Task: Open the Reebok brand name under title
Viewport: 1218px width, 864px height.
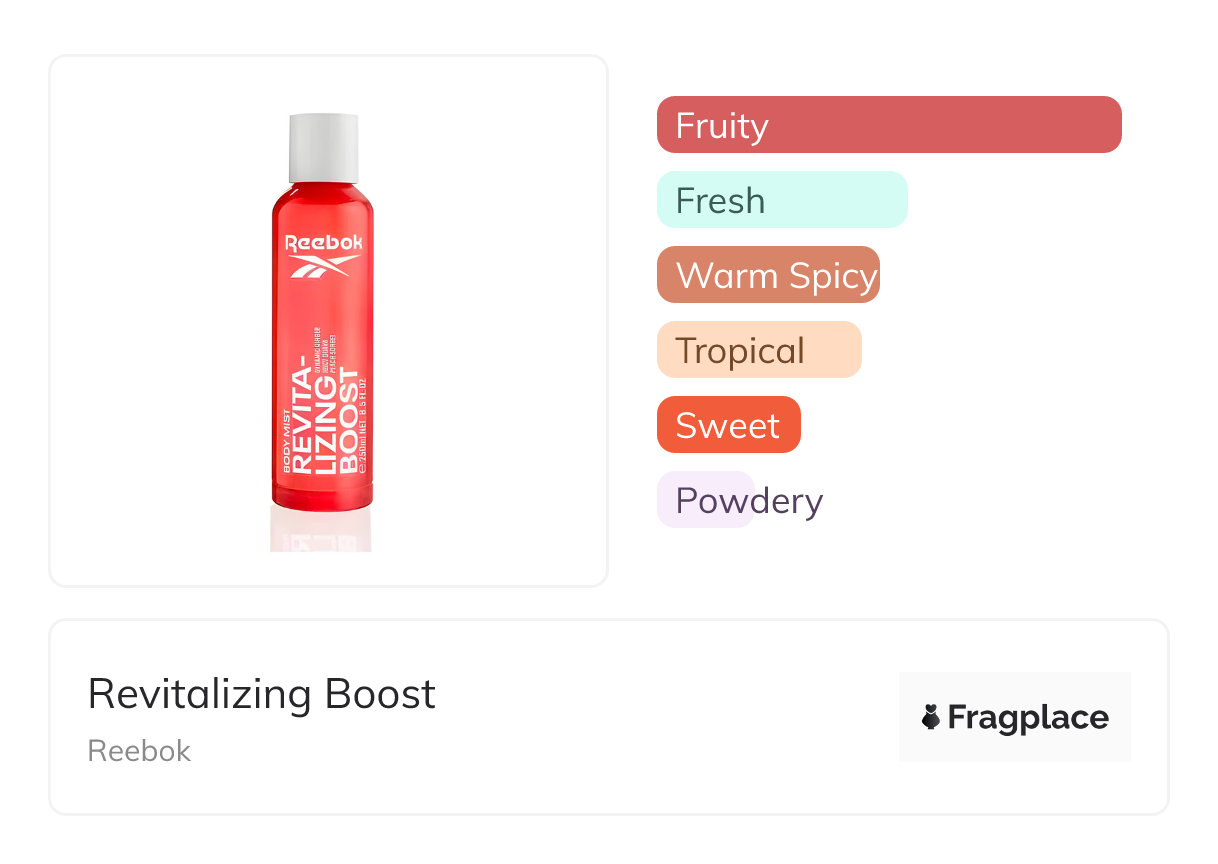Action: (139, 751)
